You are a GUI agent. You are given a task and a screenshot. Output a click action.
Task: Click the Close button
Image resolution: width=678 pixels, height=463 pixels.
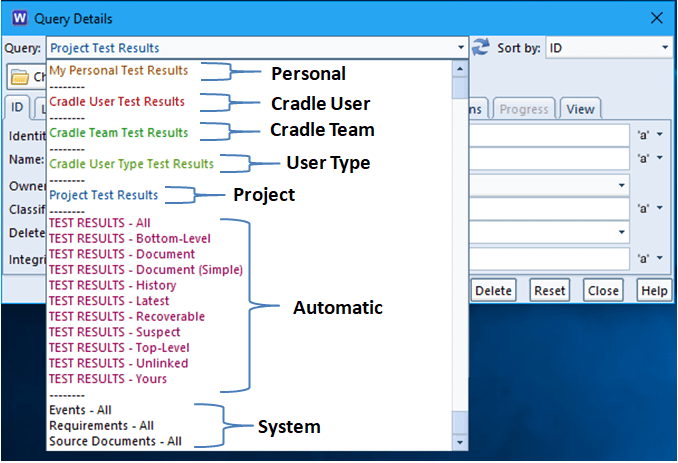click(x=603, y=291)
